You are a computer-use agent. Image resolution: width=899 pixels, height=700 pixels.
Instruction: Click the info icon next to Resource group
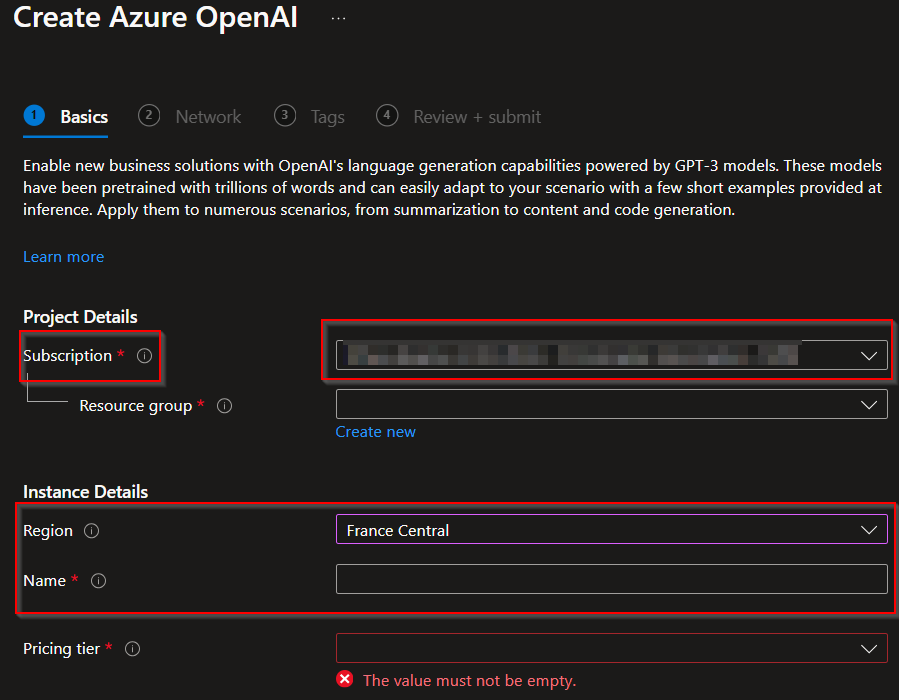point(224,406)
